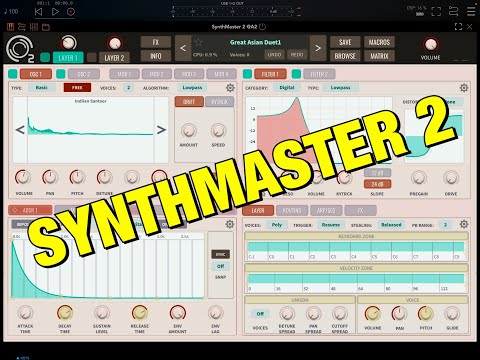Open filter settings gear icon
This screenshot has height=360, width=480.
point(464,88)
